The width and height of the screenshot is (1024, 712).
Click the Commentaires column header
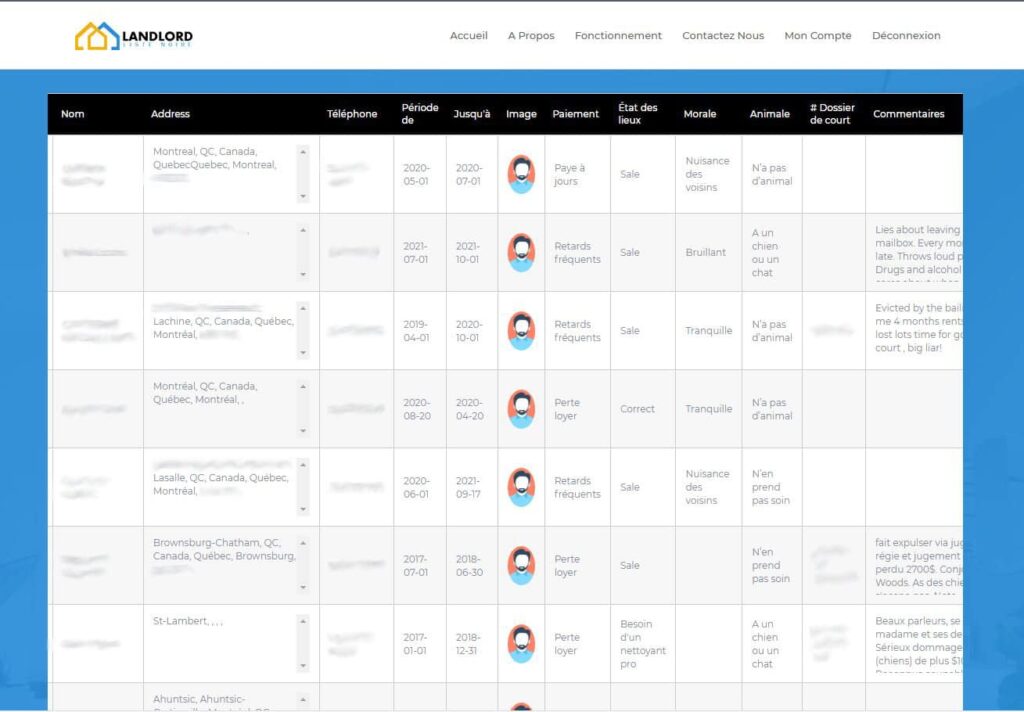click(908, 114)
